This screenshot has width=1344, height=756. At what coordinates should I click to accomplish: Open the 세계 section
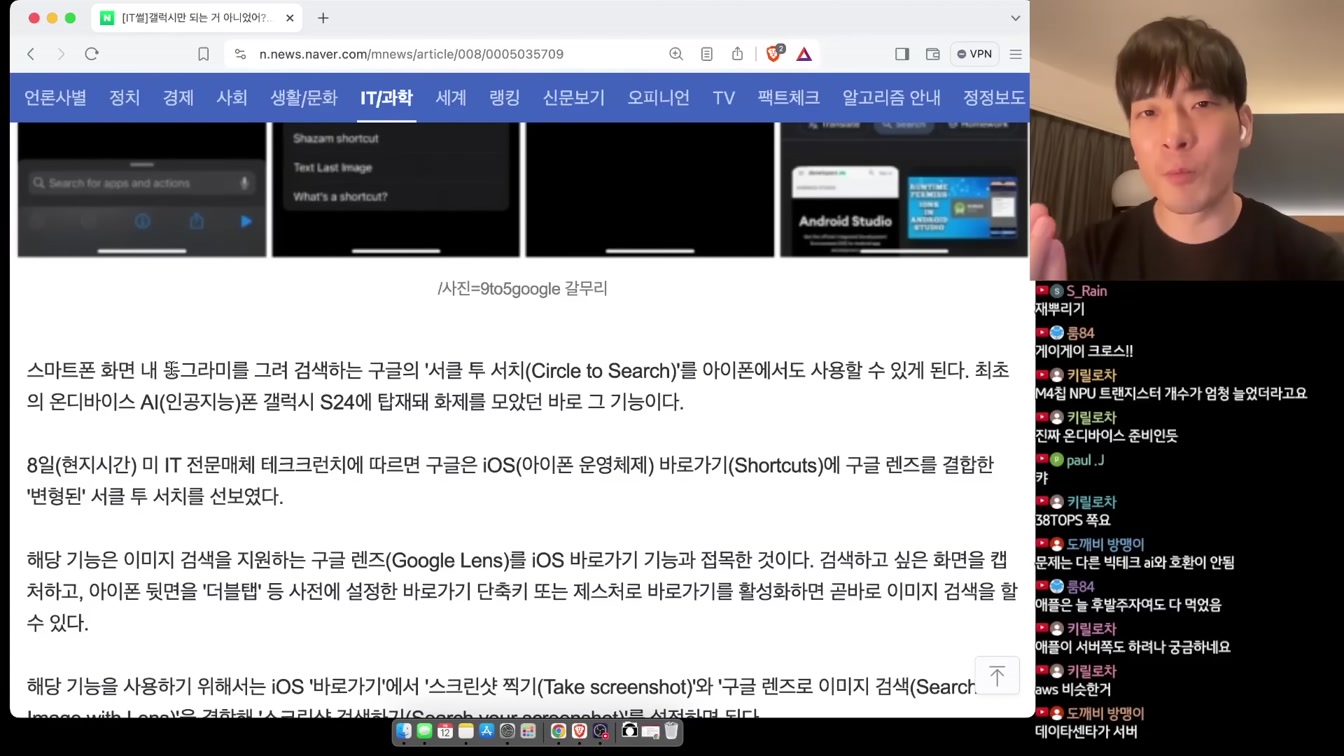(451, 97)
